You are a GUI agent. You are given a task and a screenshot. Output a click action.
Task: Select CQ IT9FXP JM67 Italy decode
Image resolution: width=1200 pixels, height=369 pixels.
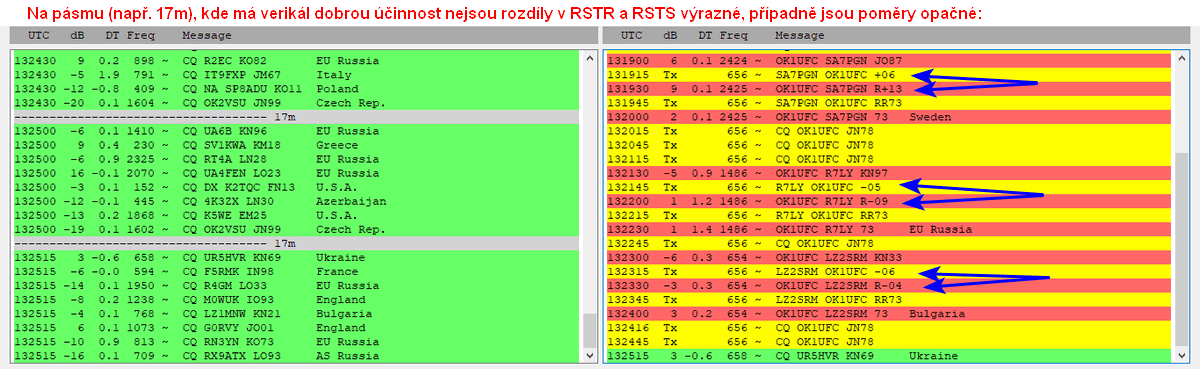[297, 74]
